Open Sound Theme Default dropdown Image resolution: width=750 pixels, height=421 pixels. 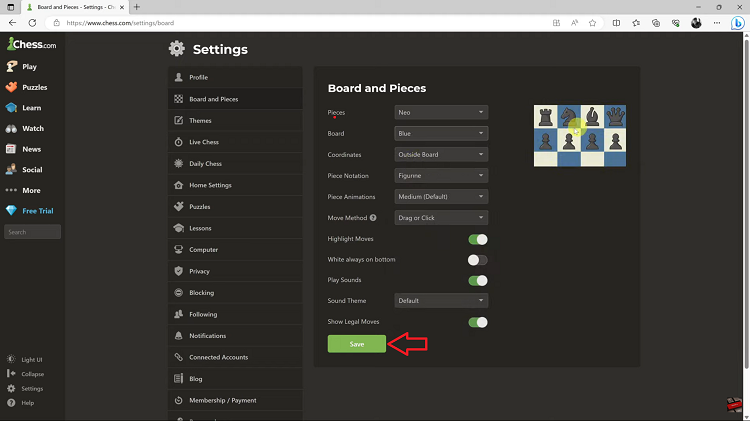click(x=441, y=300)
